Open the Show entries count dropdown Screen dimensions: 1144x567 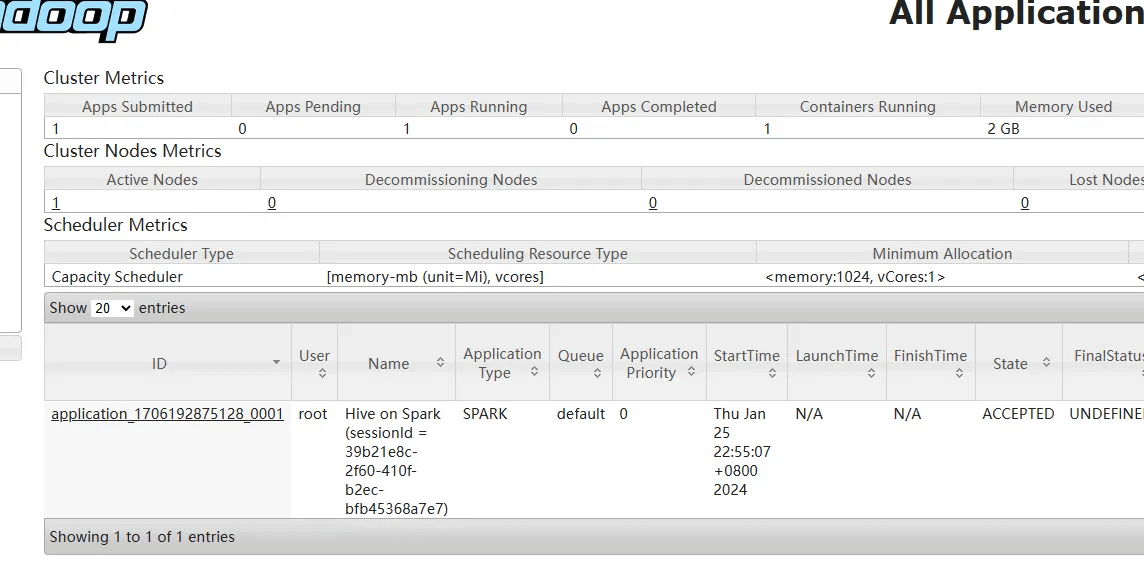tap(112, 308)
